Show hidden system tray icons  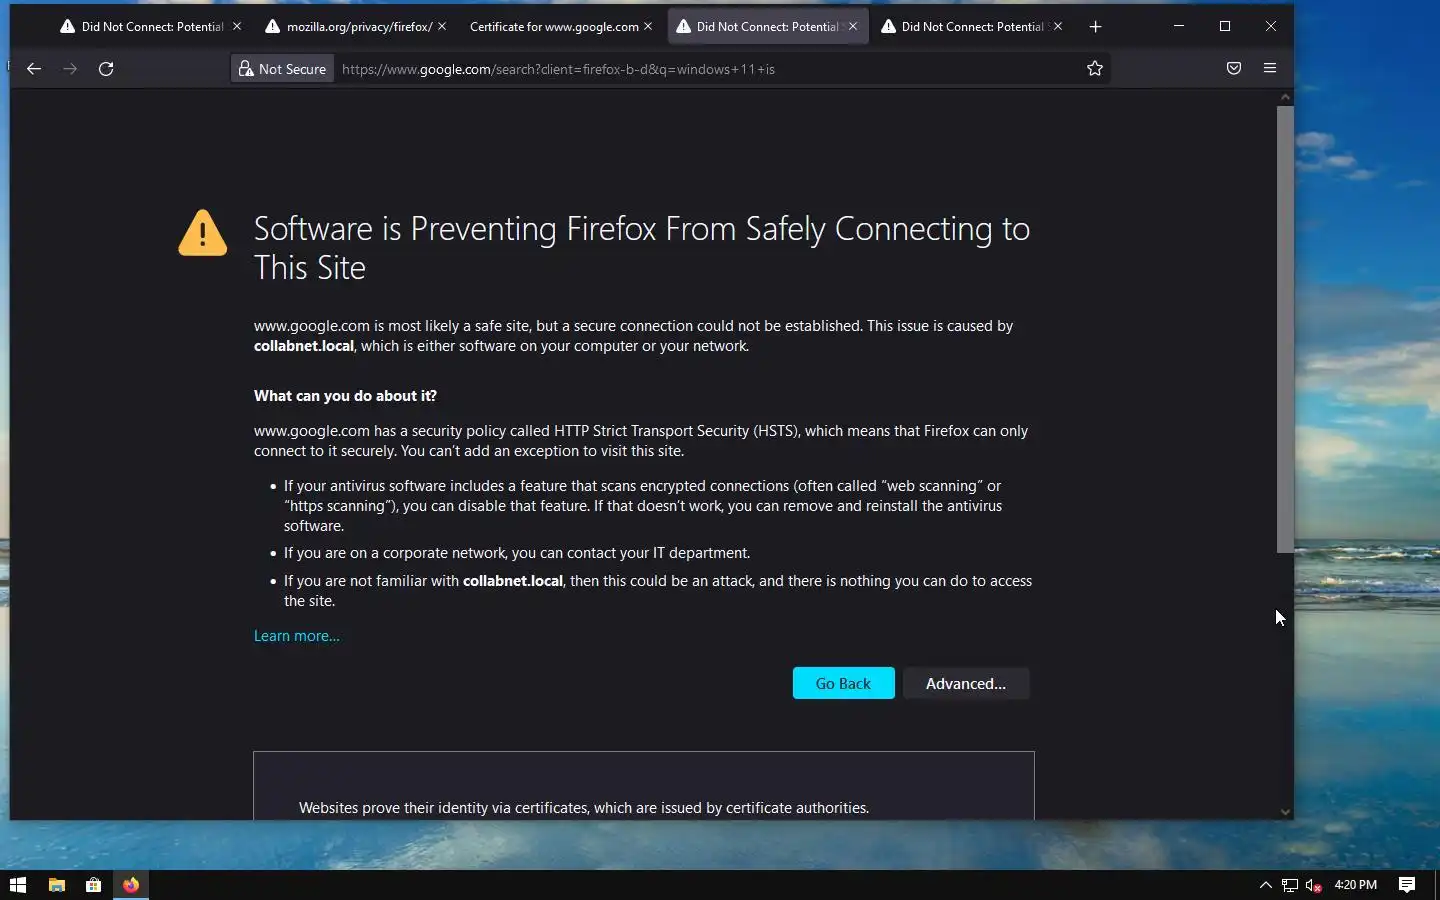[x=1265, y=885]
